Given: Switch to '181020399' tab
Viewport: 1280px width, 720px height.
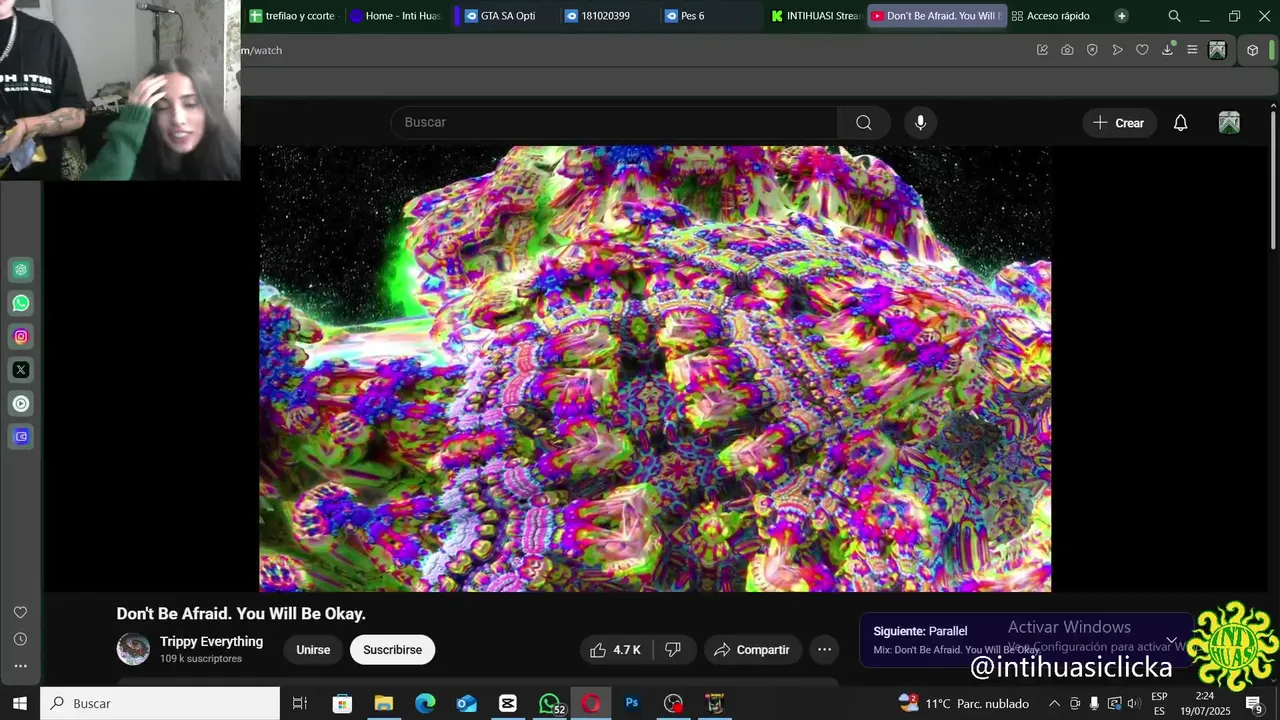Looking at the screenshot, I should (605, 16).
